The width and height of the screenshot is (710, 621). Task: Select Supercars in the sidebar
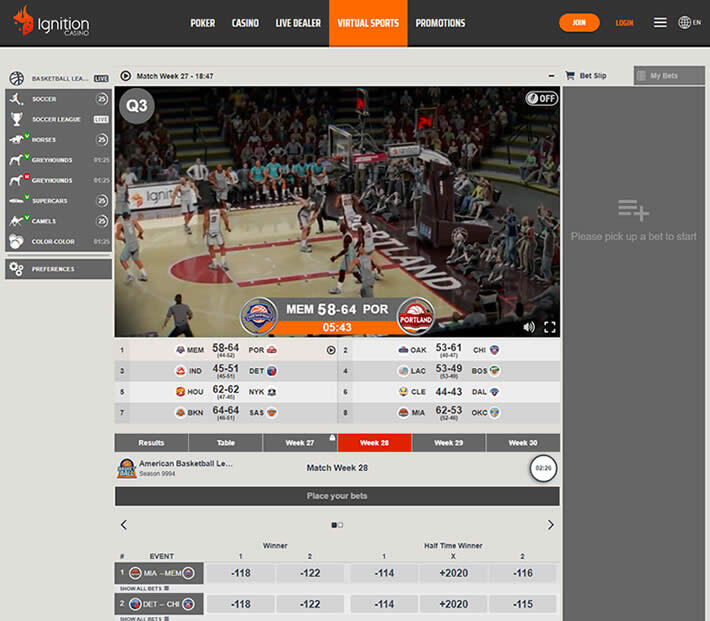[59, 201]
